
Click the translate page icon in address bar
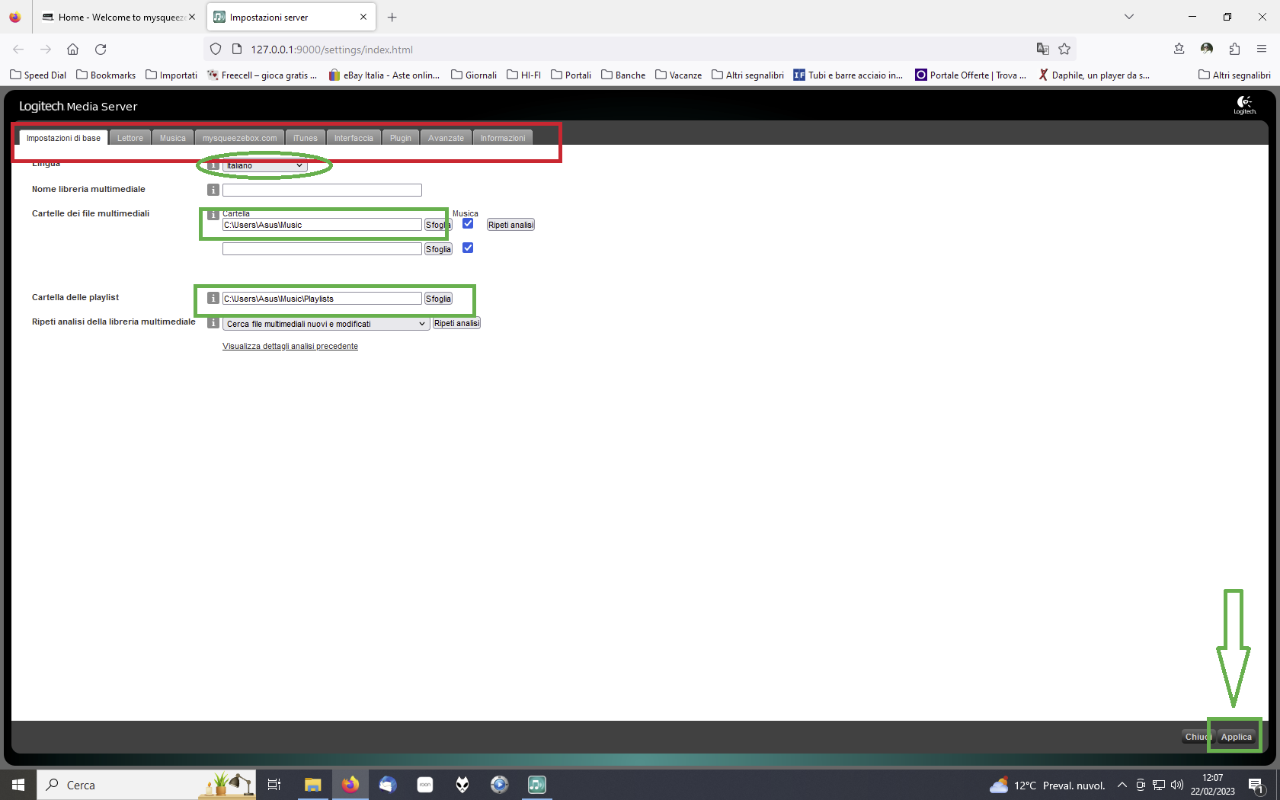click(1043, 49)
